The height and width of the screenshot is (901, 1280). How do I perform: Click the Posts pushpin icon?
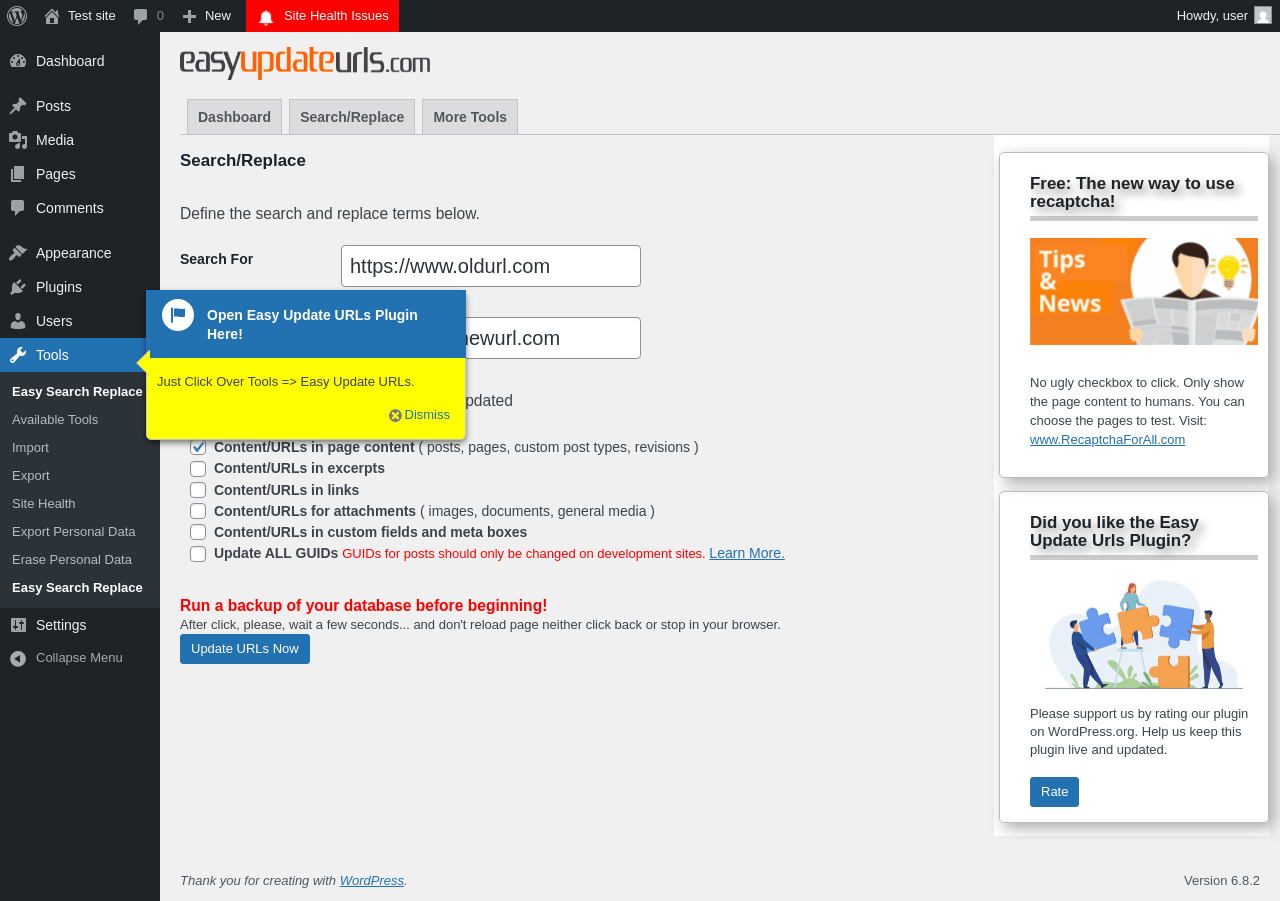(x=18, y=106)
